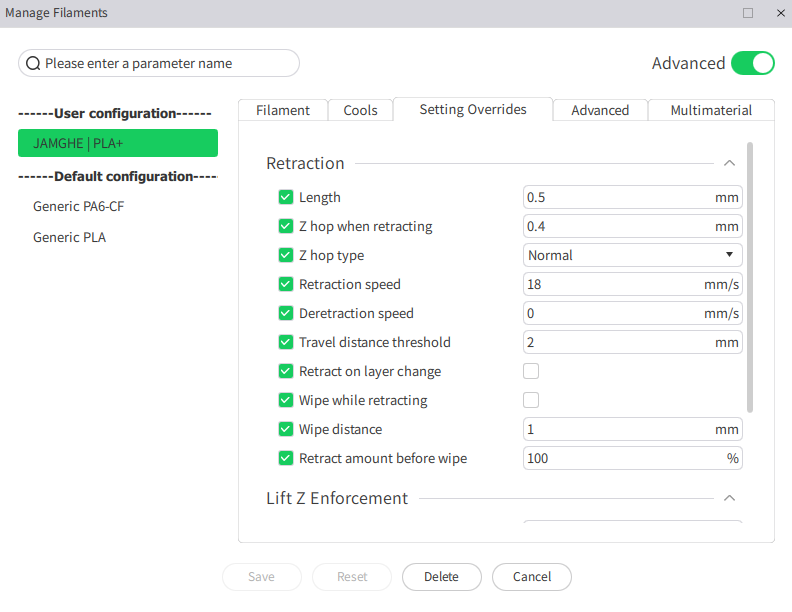Edit Retract amount before wipe 100
This screenshot has height=612, width=792.
(632, 458)
